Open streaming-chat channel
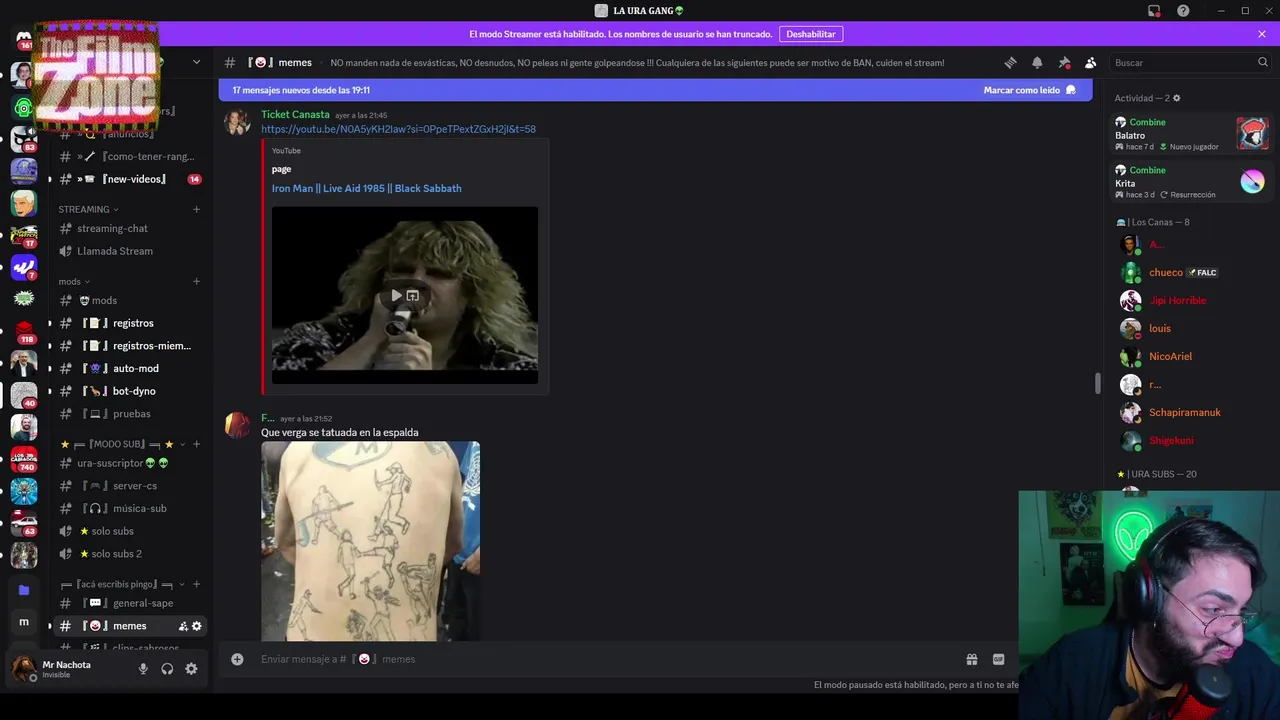The height and width of the screenshot is (720, 1280). coord(129,228)
